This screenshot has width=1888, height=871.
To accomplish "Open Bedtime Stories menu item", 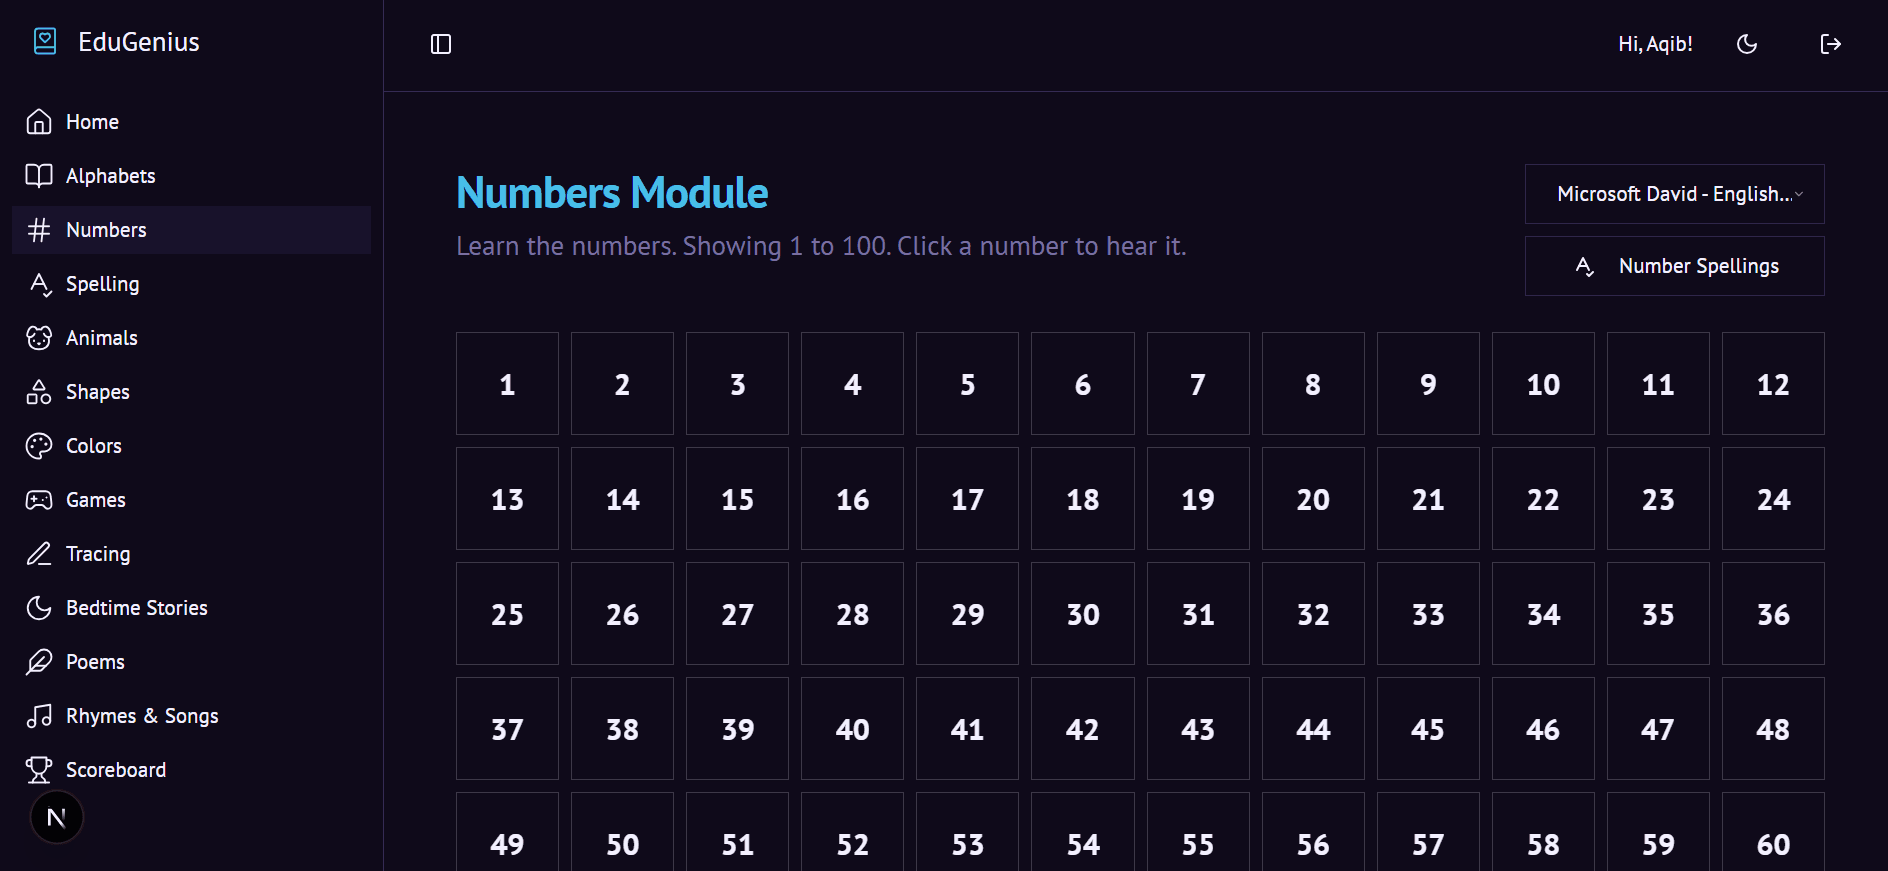I will tap(135, 608).
